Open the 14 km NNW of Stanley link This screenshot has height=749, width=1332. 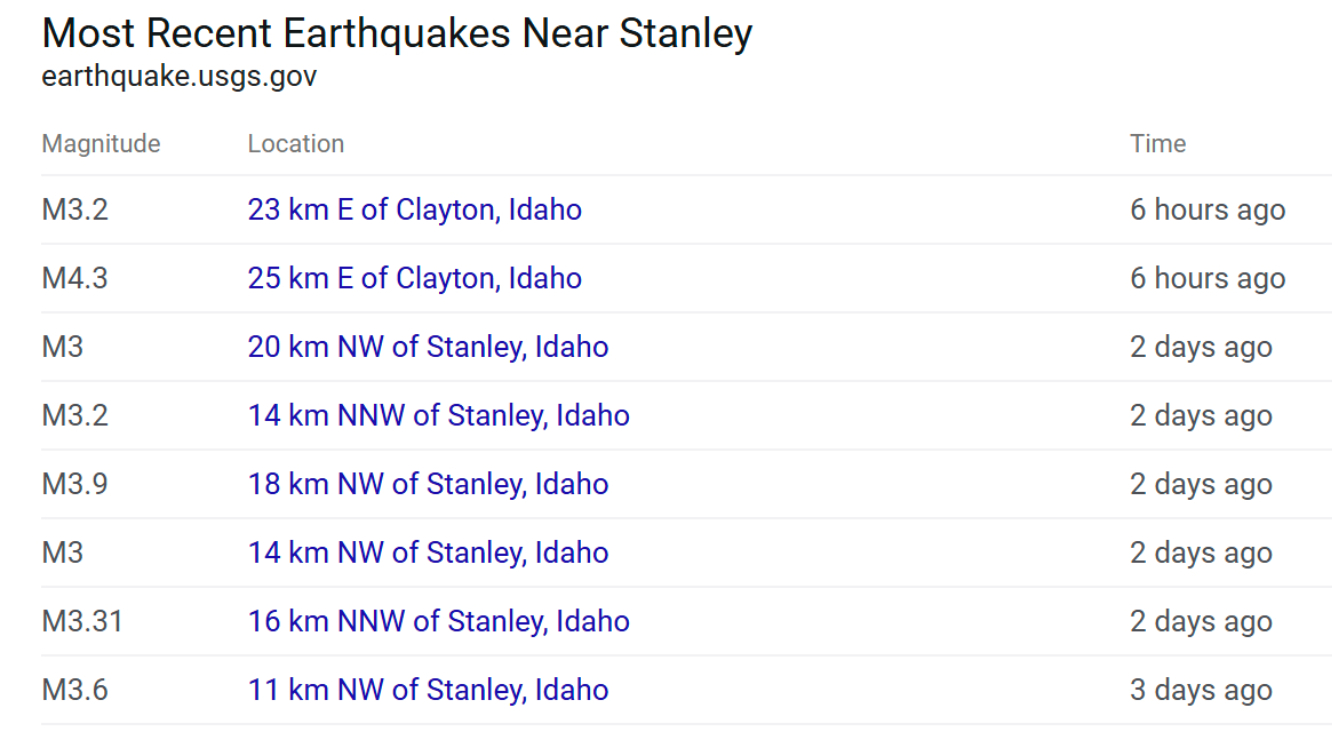coord(438,415)
